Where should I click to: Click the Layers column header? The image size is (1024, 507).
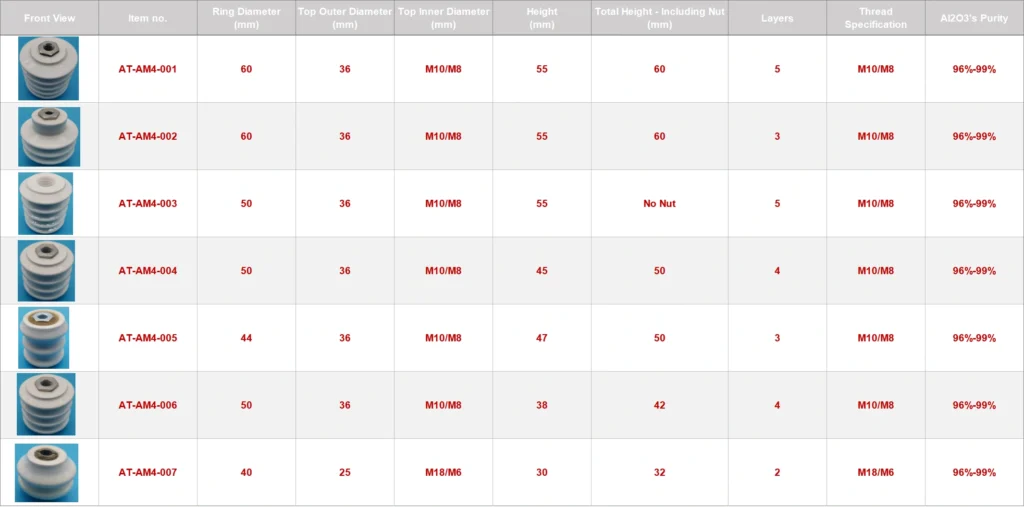[x=777, y=18]
